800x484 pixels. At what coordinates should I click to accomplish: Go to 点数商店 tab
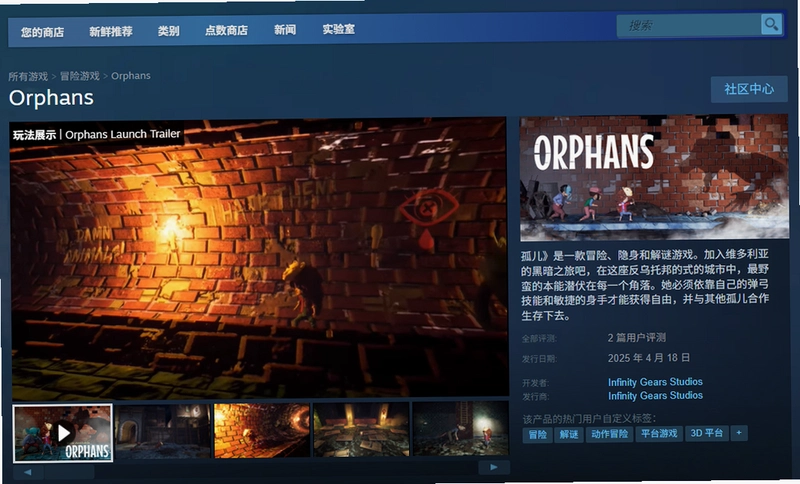pyautogui.click(x=226, y=31)
